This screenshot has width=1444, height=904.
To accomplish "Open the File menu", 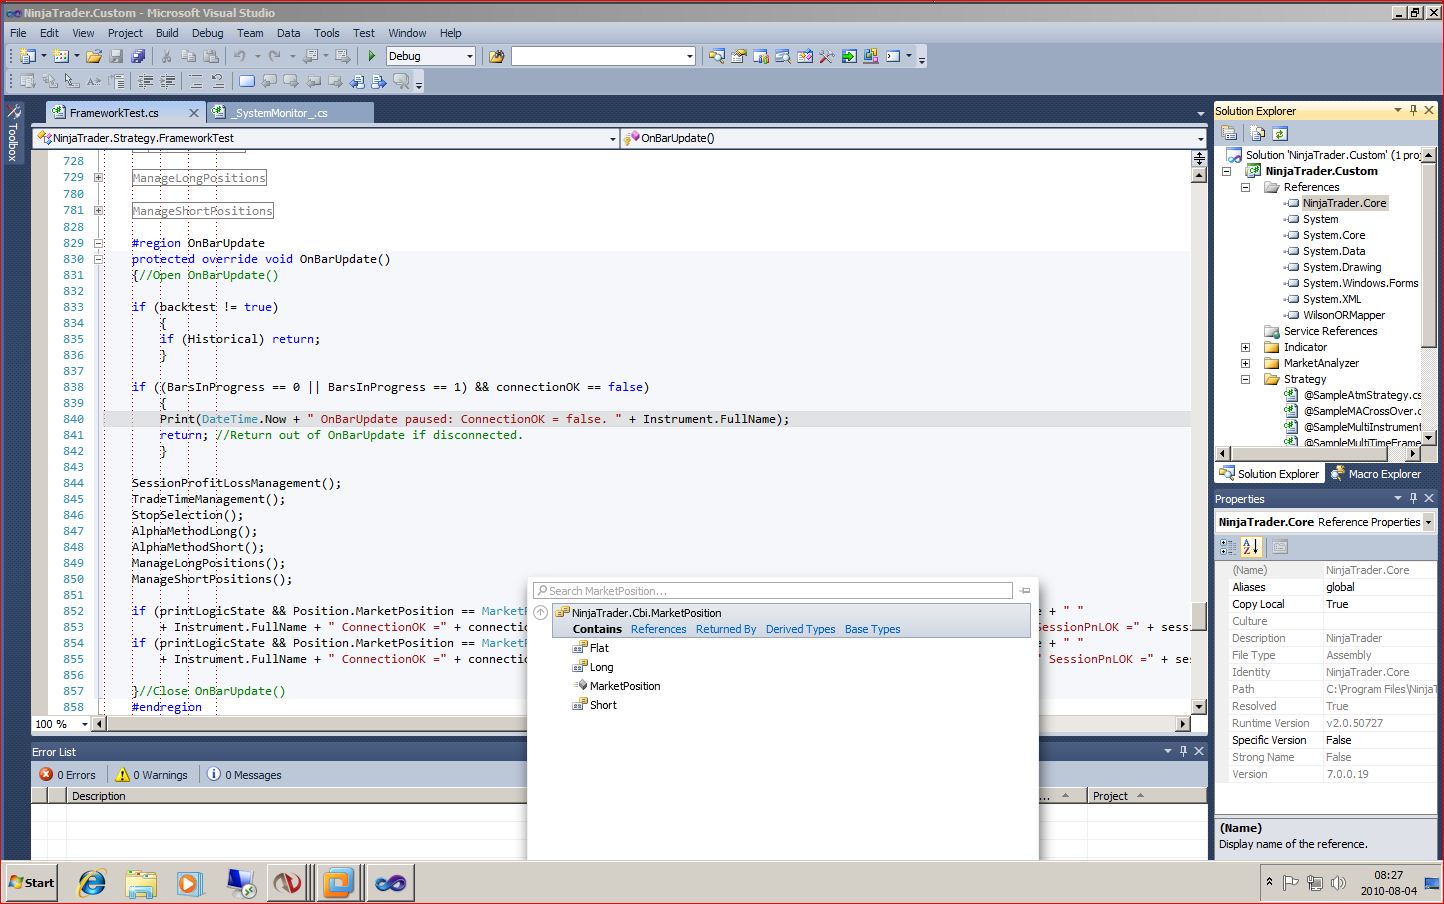I will 18,33.
